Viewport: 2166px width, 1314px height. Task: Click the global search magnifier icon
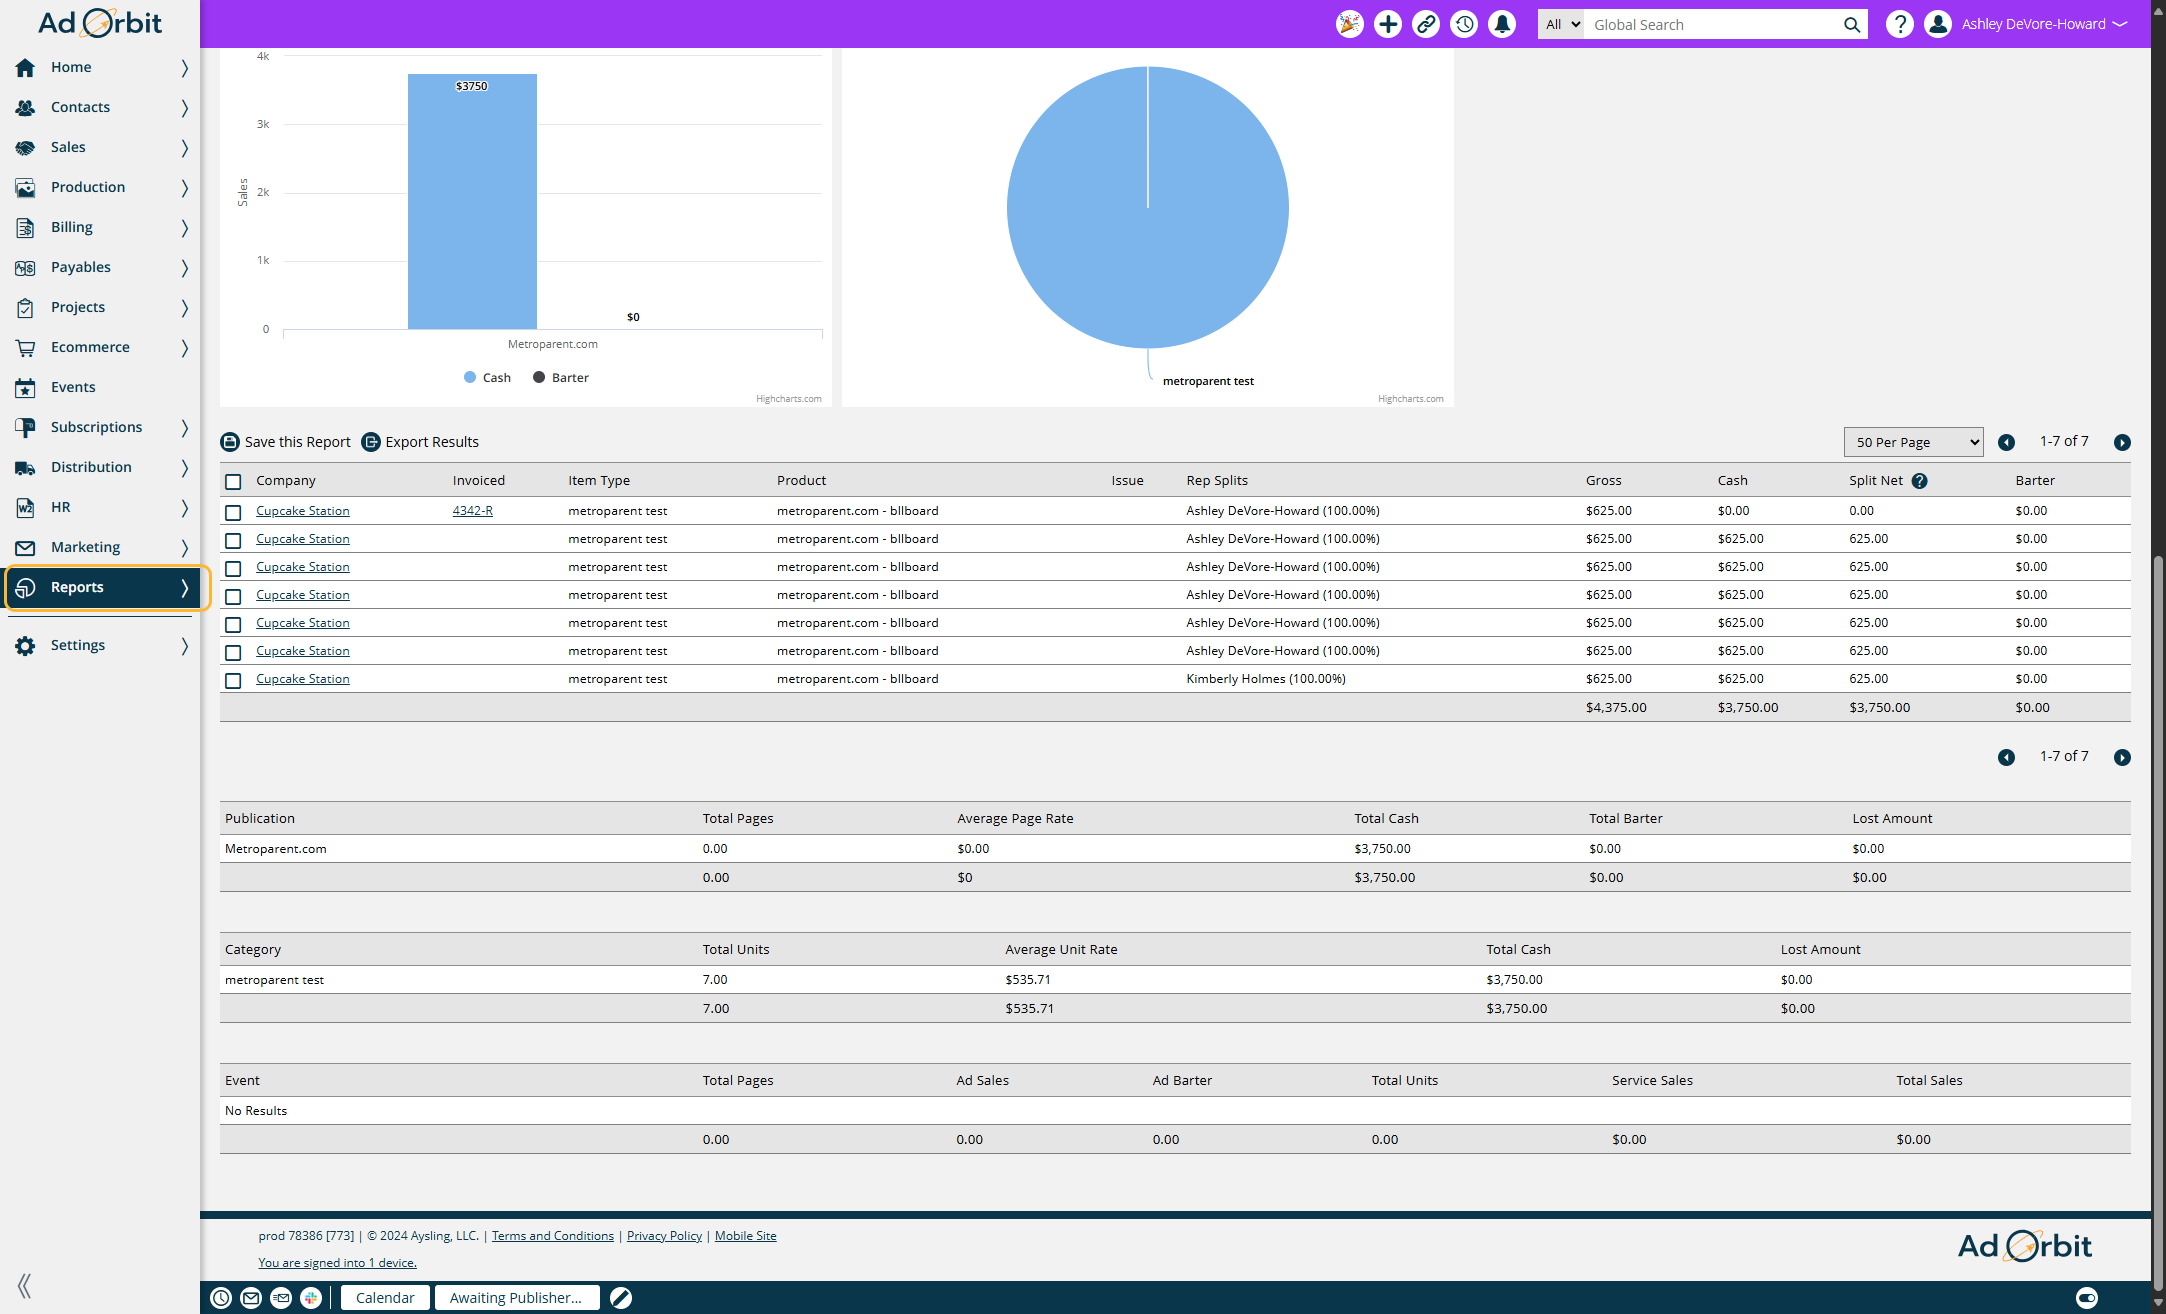click(1852, 25)
